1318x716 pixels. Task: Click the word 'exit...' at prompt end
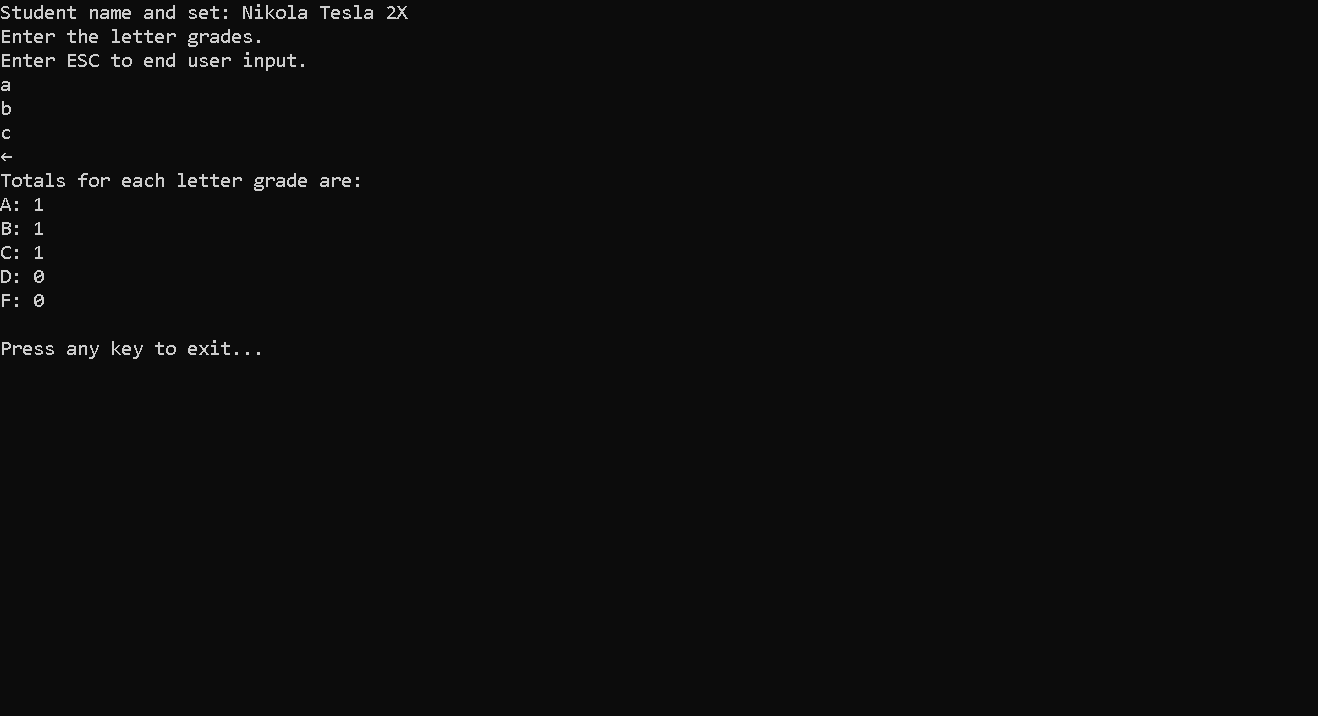[225, 349]
